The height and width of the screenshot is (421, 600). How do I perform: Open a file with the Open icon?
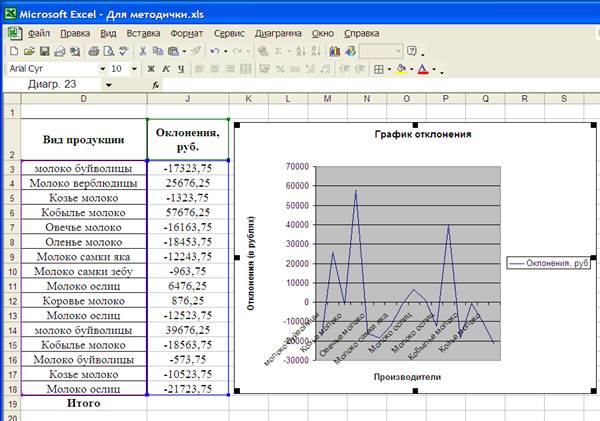pyautogui.click(x=29, y=51)
